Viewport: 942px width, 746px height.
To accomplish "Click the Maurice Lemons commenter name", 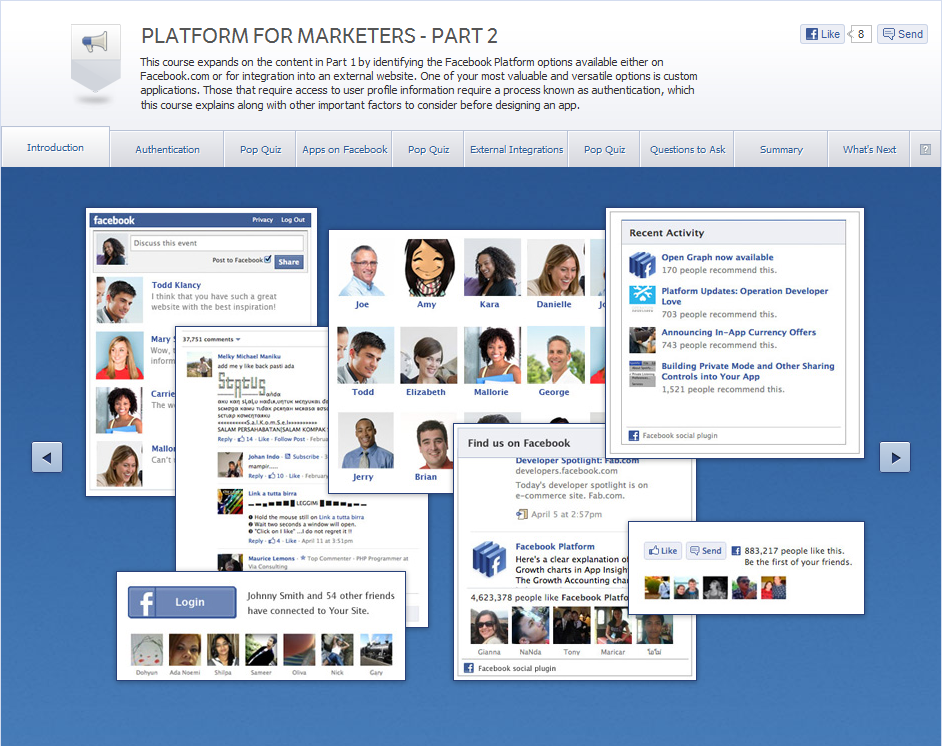I will click(272, 559).
